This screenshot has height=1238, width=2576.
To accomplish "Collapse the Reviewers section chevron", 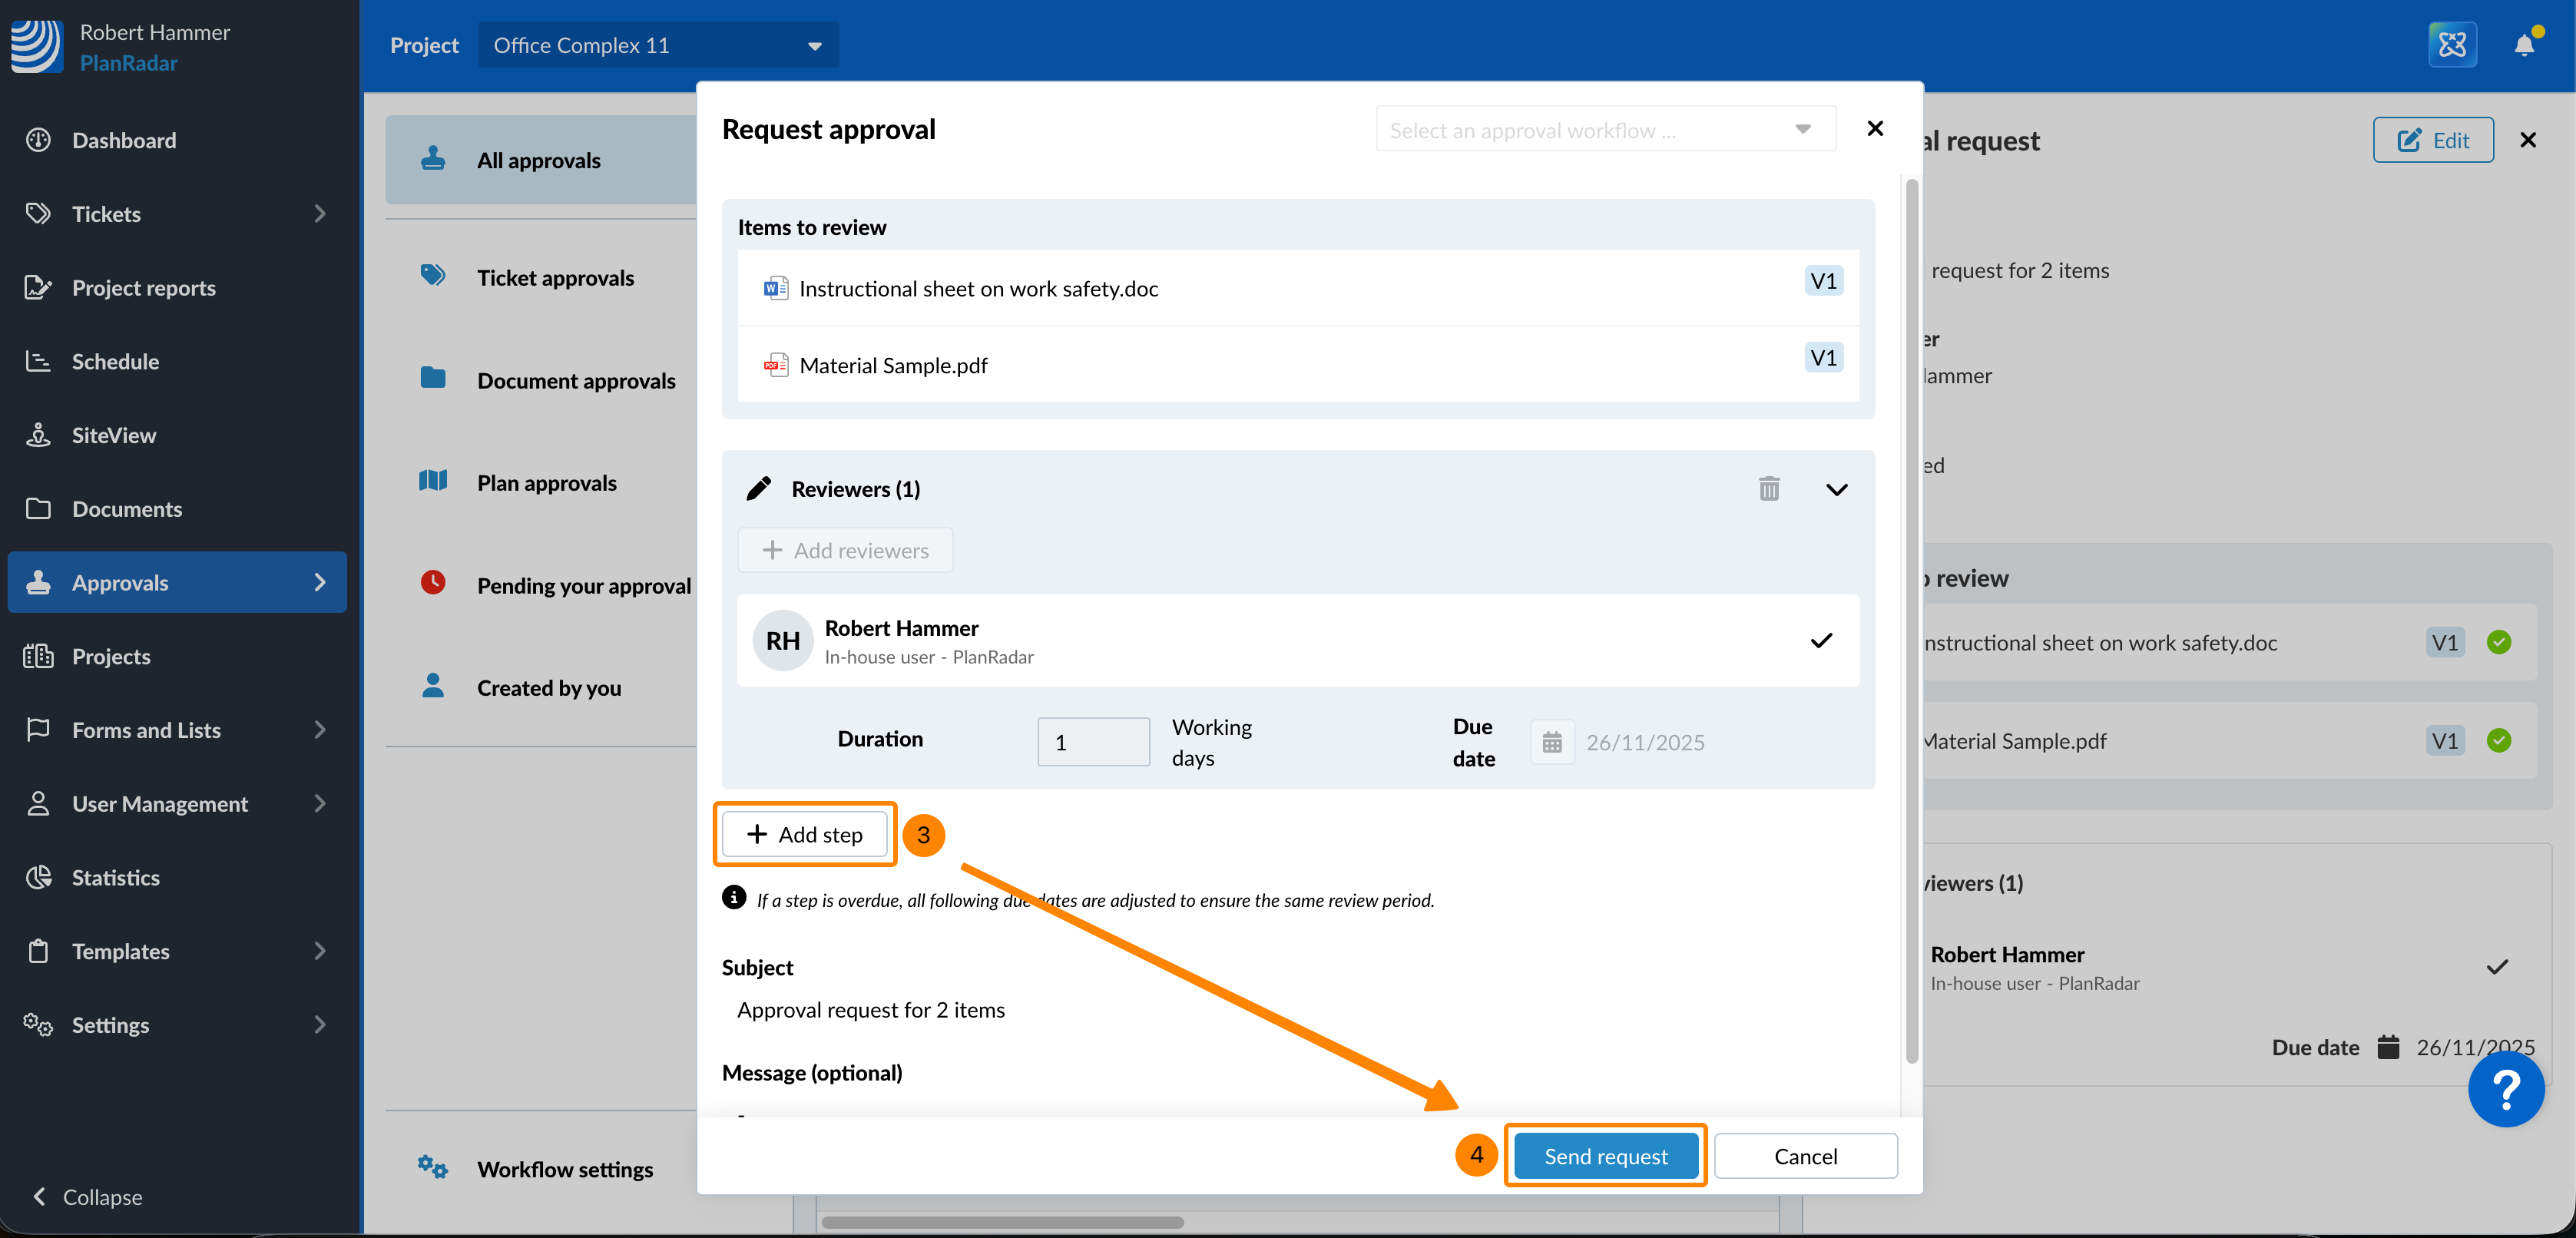I will pyautogui.click(x=1836, y=489).
